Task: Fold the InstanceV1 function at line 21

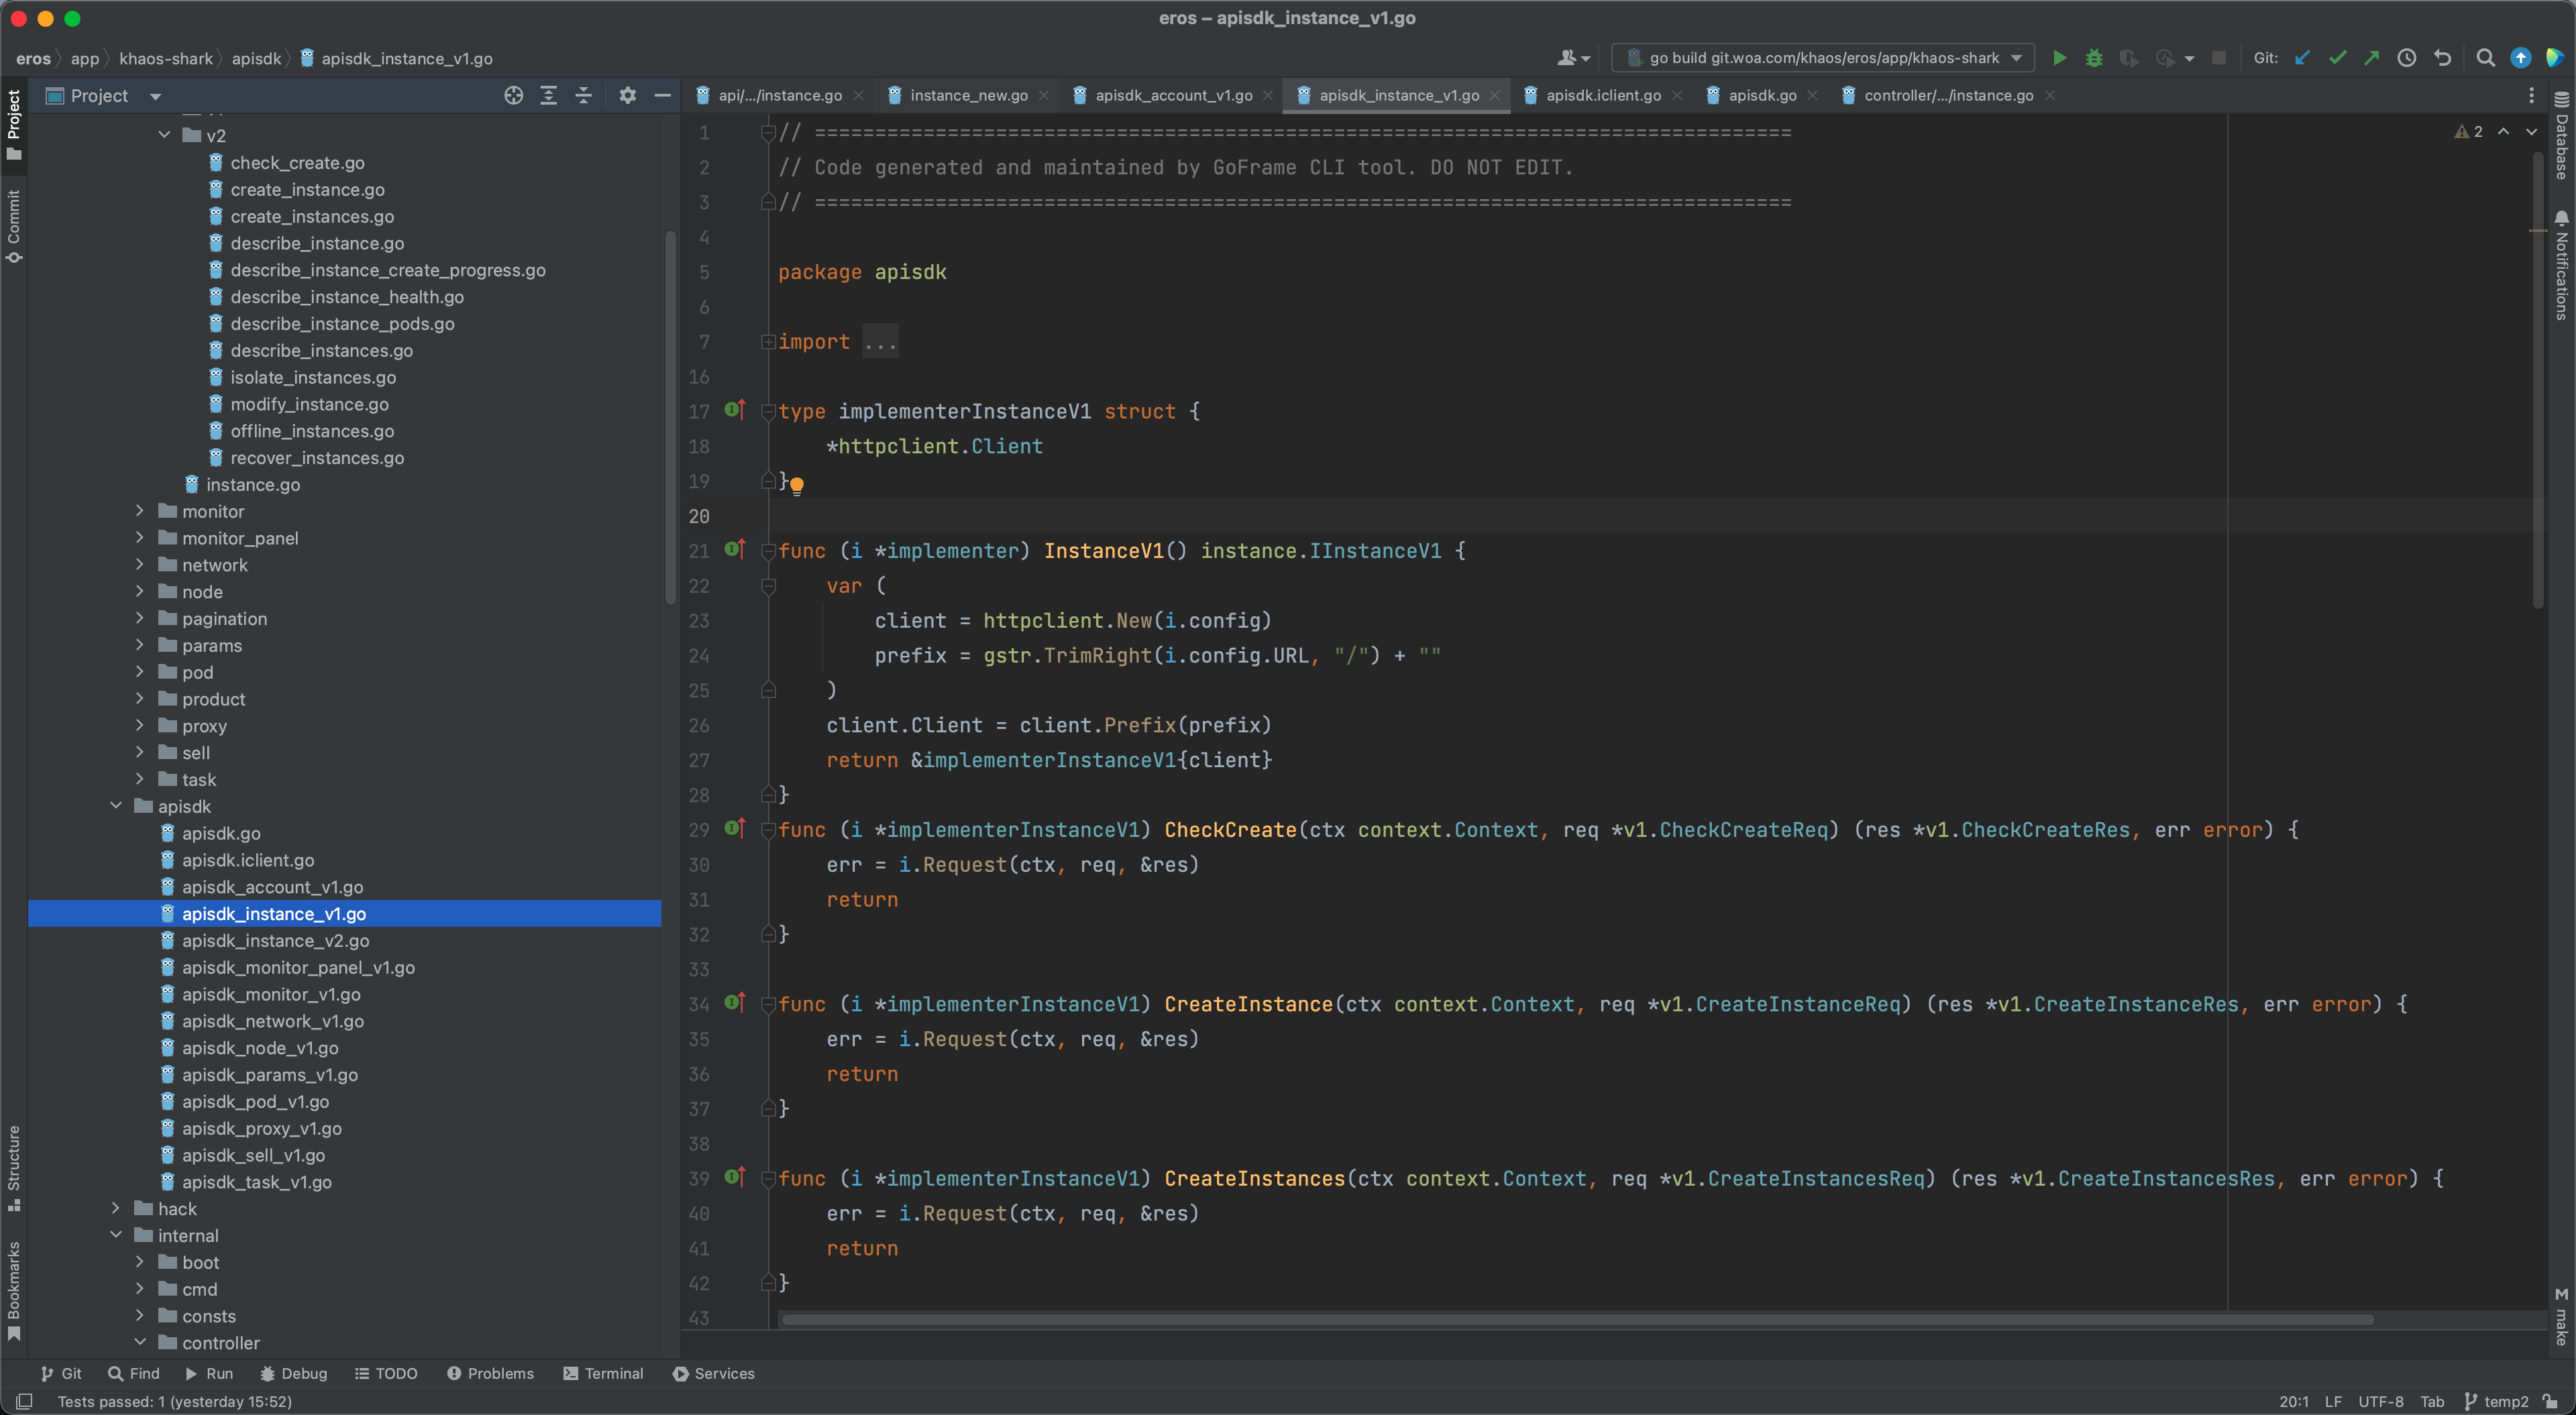Action: point(768,551)
